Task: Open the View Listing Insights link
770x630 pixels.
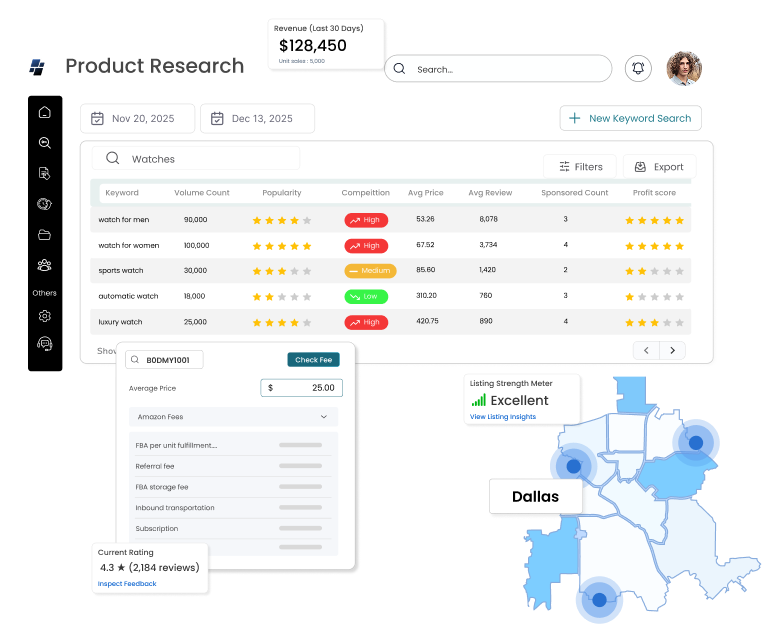Action: click(x=503, y=417)
